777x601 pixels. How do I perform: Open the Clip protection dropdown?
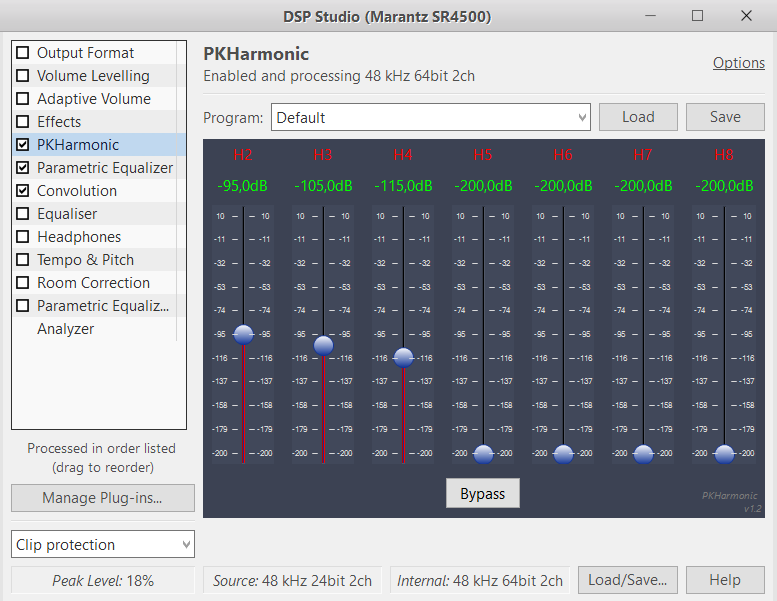point(103,545)
